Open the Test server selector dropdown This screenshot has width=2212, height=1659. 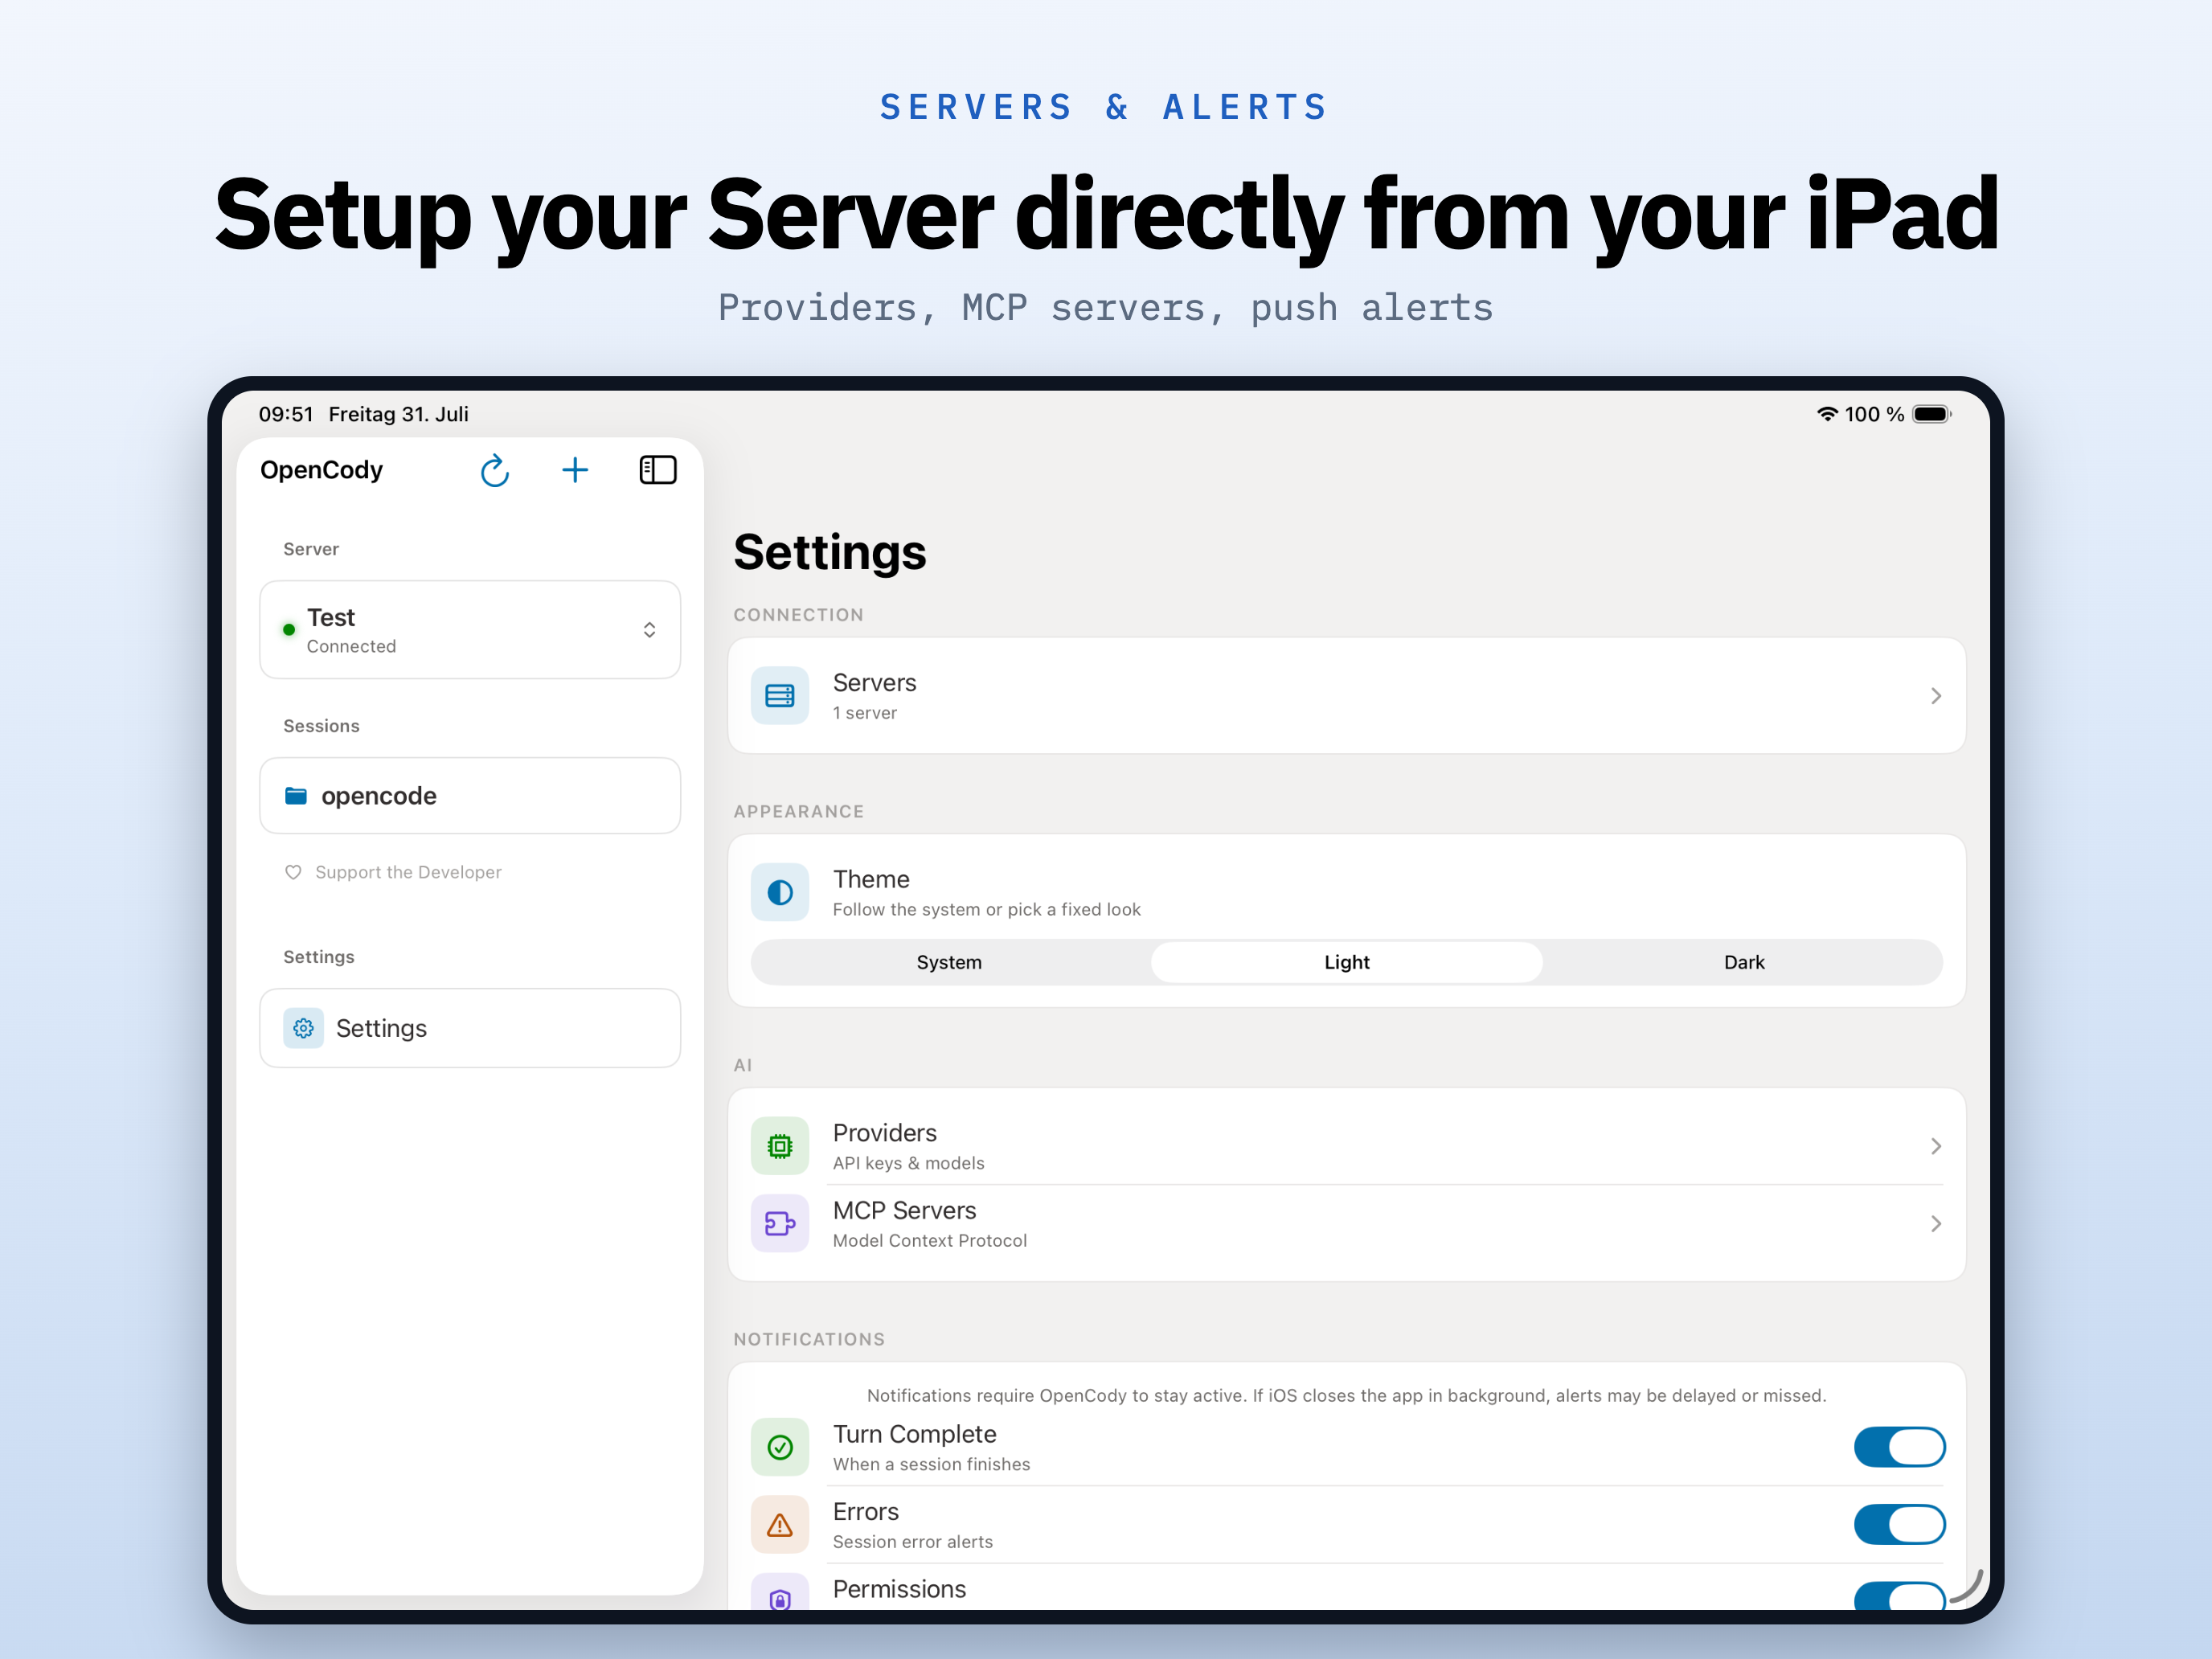(x=470, y=630)
